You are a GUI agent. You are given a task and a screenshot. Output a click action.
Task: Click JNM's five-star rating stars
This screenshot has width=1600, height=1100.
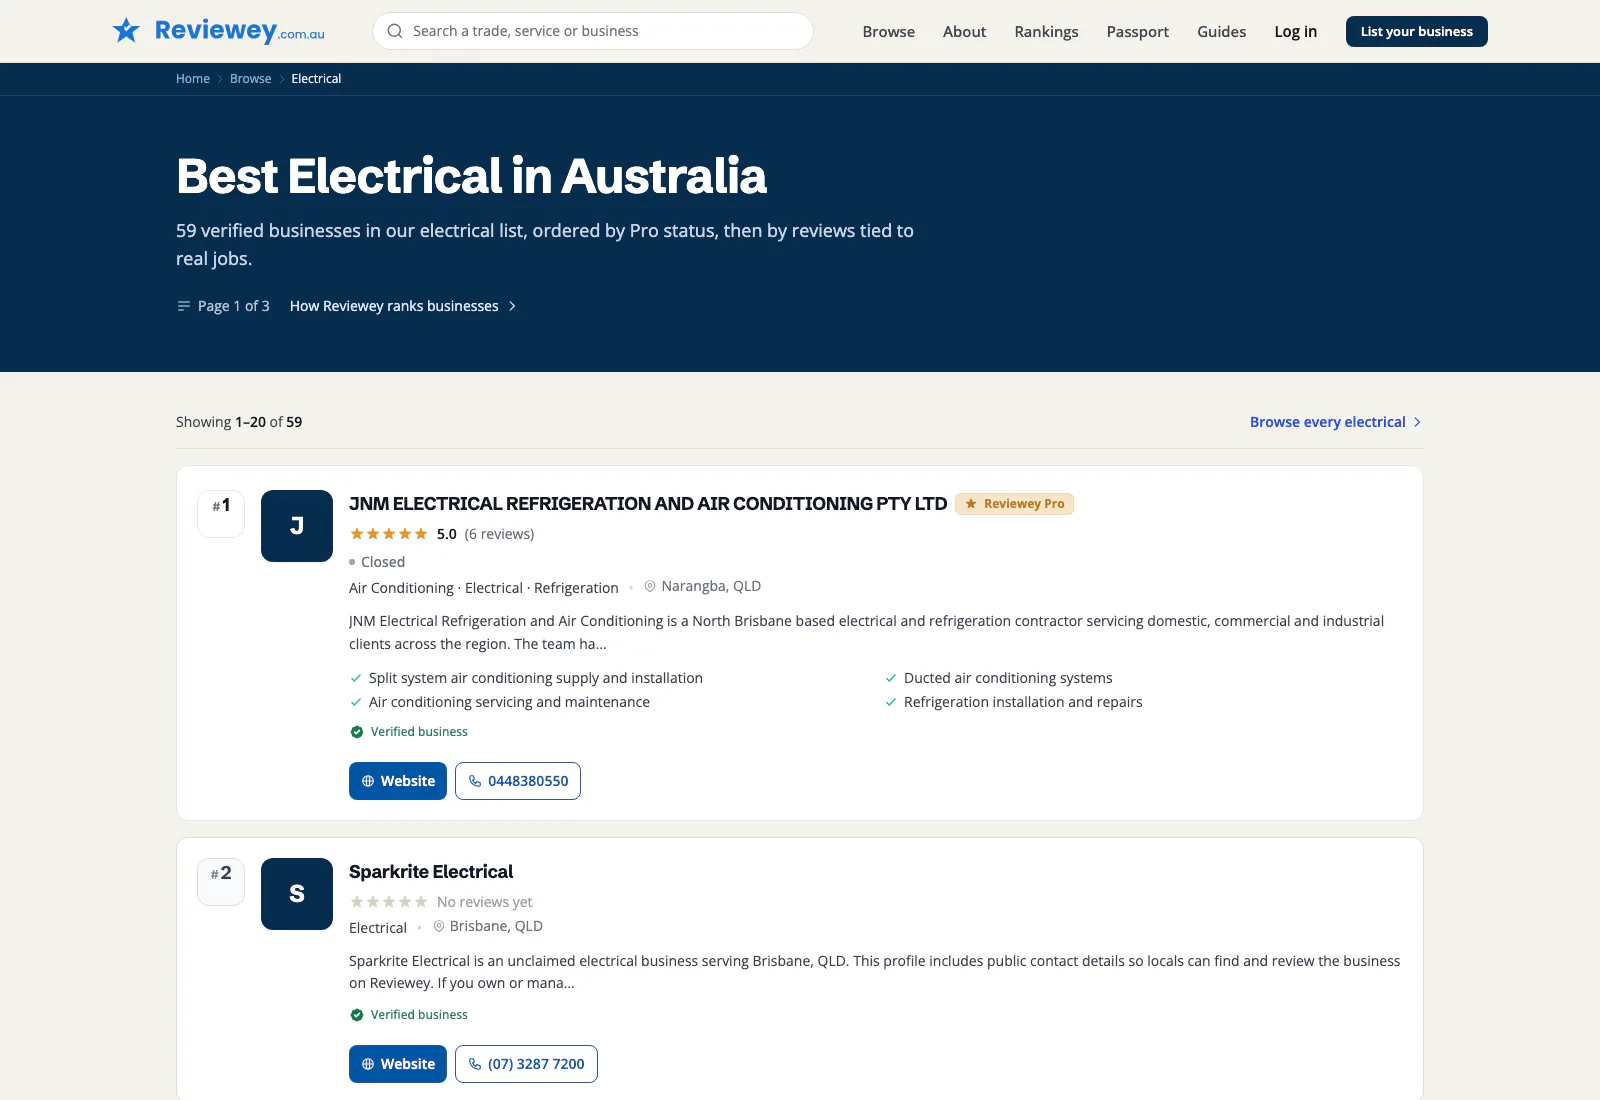point(389,534)
